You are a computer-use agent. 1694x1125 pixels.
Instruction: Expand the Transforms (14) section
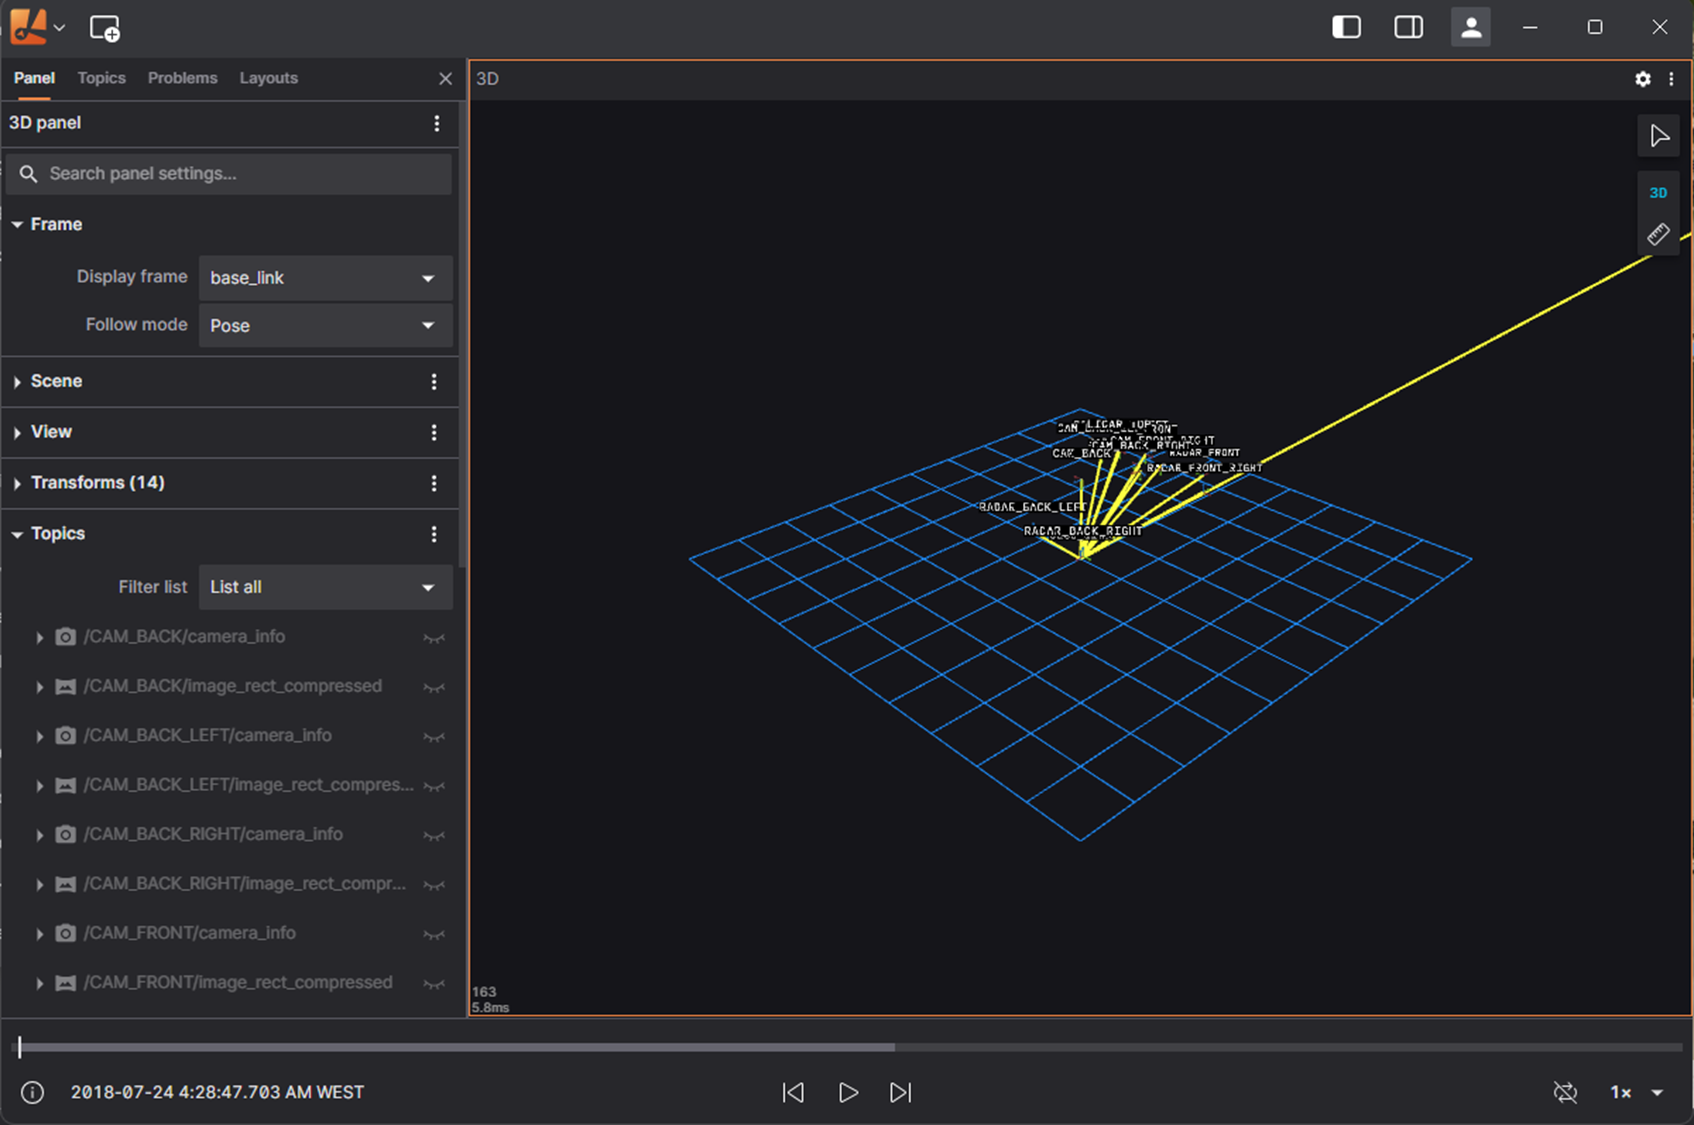click(x=17, y=483)
